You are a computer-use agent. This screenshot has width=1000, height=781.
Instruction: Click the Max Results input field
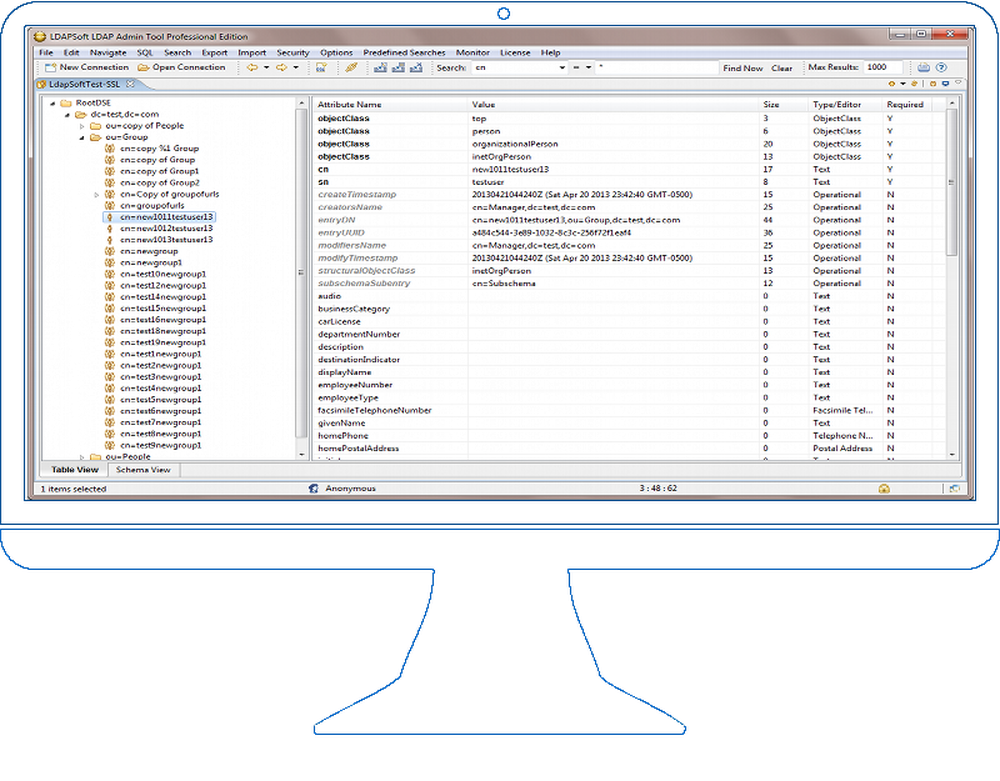click(883, 67)
